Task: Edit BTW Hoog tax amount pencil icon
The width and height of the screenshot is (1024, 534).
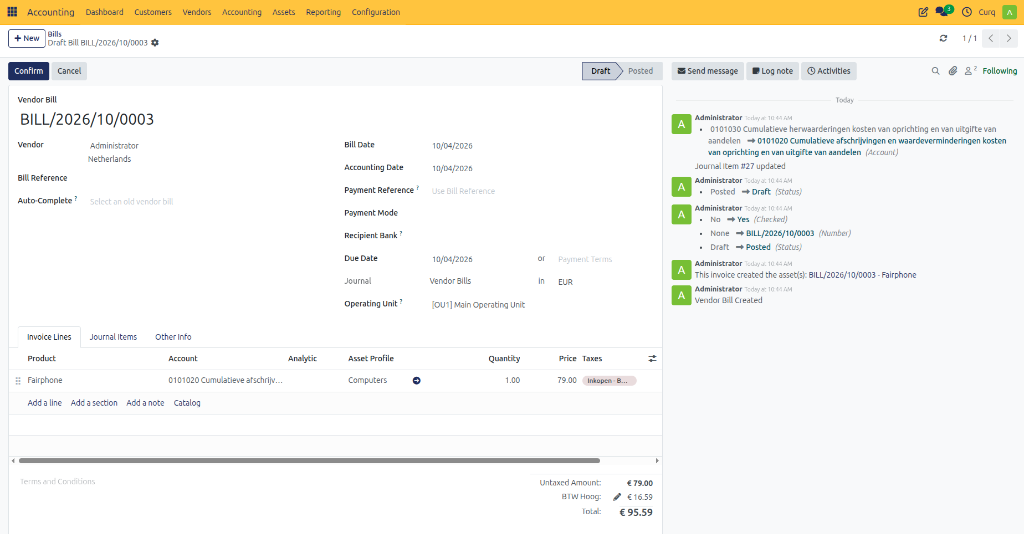Action: coord(616,497)
